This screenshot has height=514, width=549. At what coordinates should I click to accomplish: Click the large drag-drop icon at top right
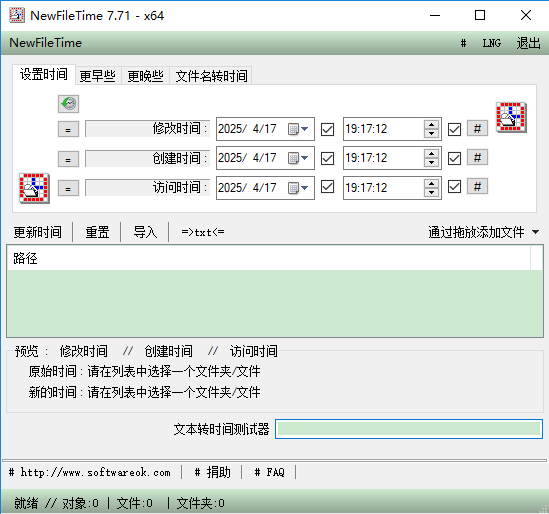[x=511, y=117]
